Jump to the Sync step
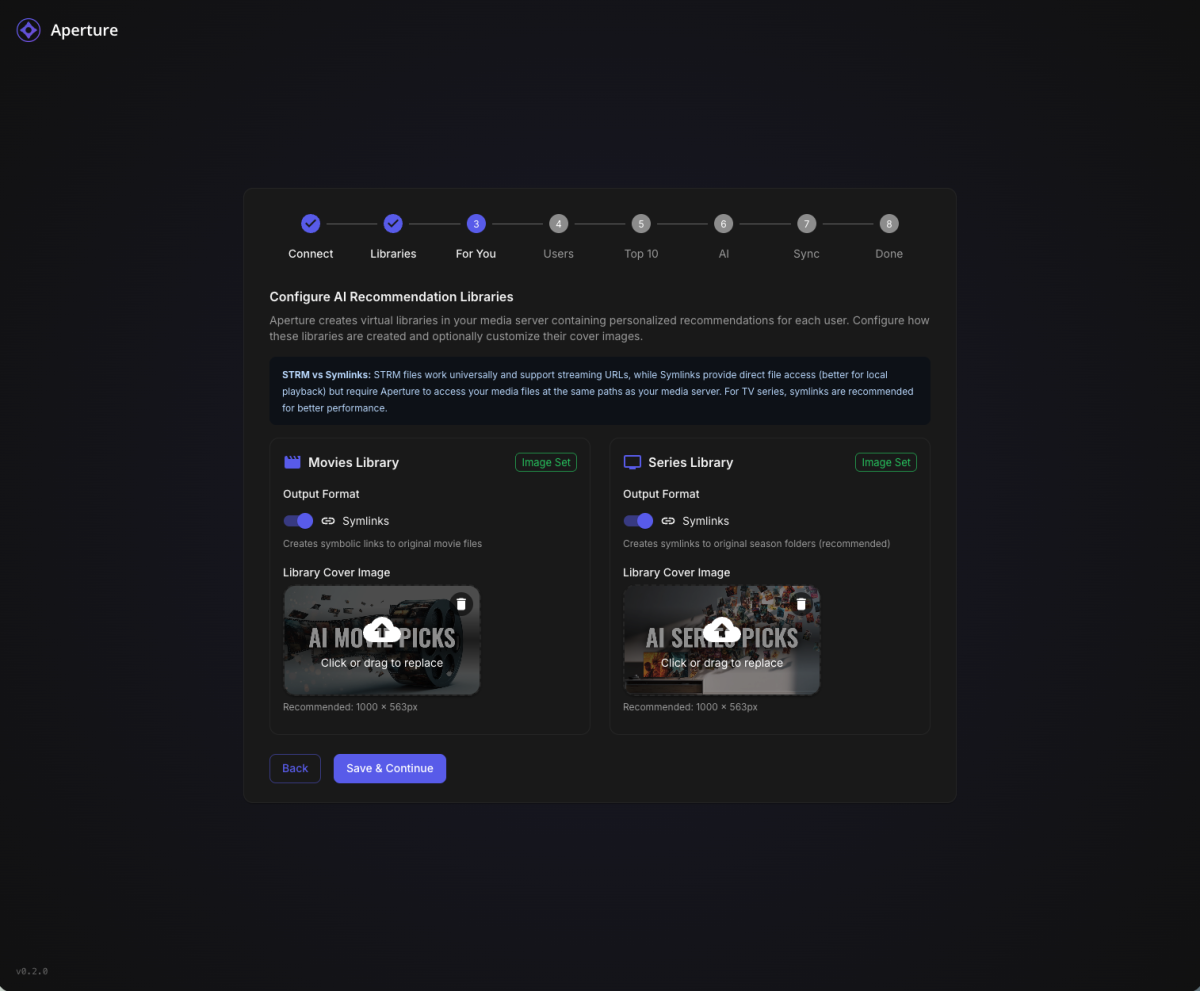 pyautogui.click(x=806, y=223)
